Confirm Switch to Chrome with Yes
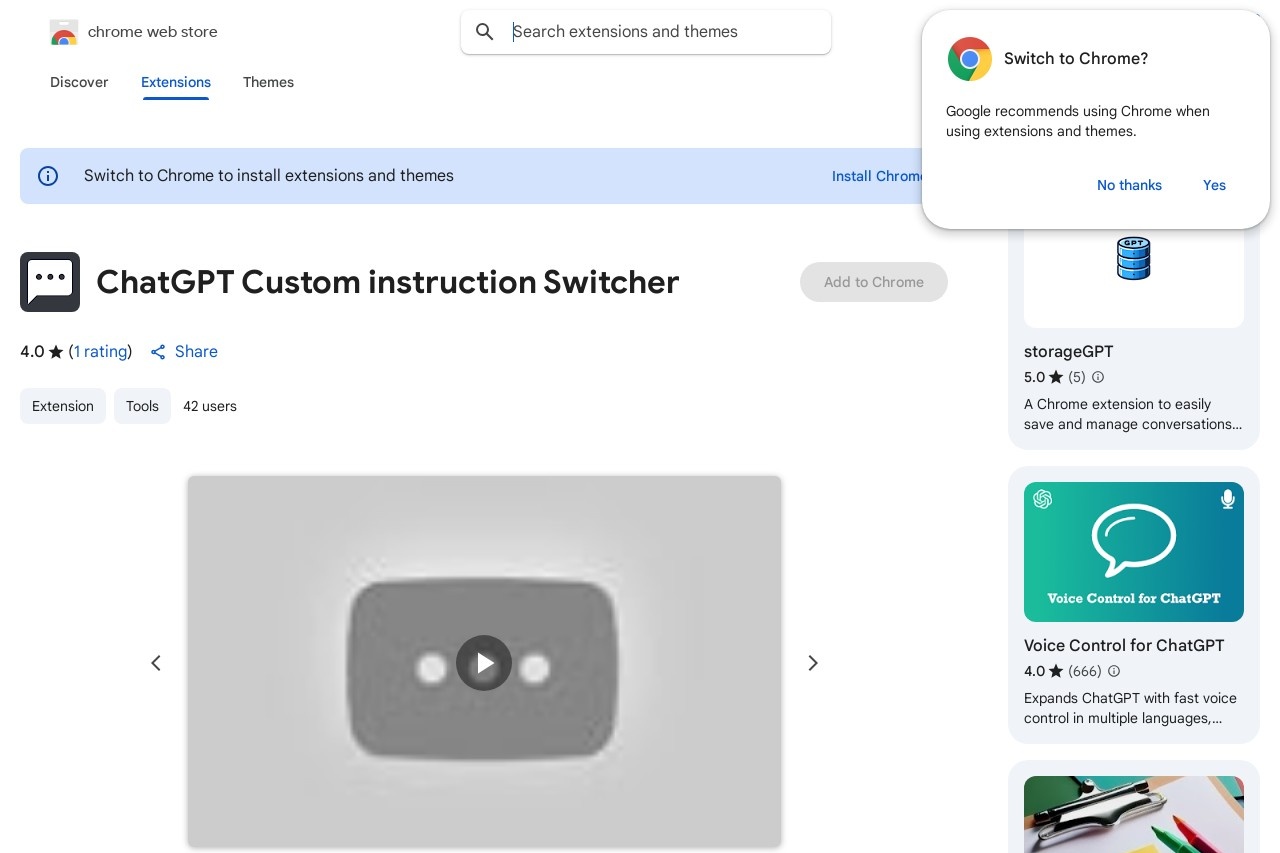Screen dimensions: 1280x853 (1214, 185)
